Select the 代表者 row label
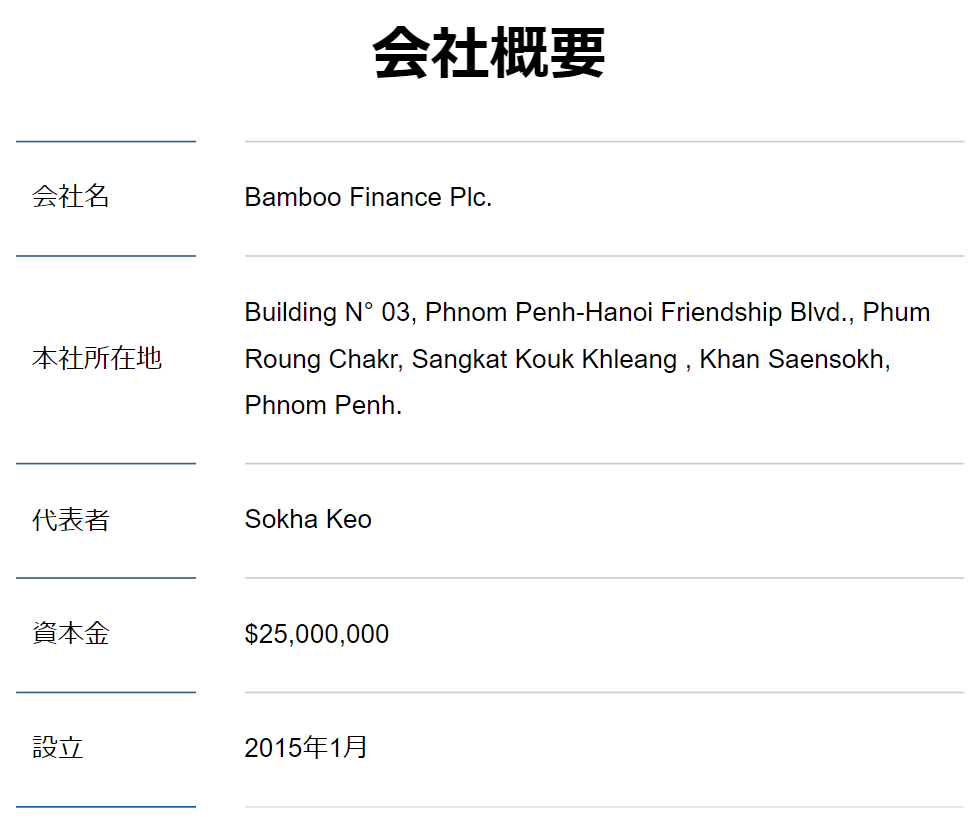Screen dimensions: 977x821 tap(71, 520)
